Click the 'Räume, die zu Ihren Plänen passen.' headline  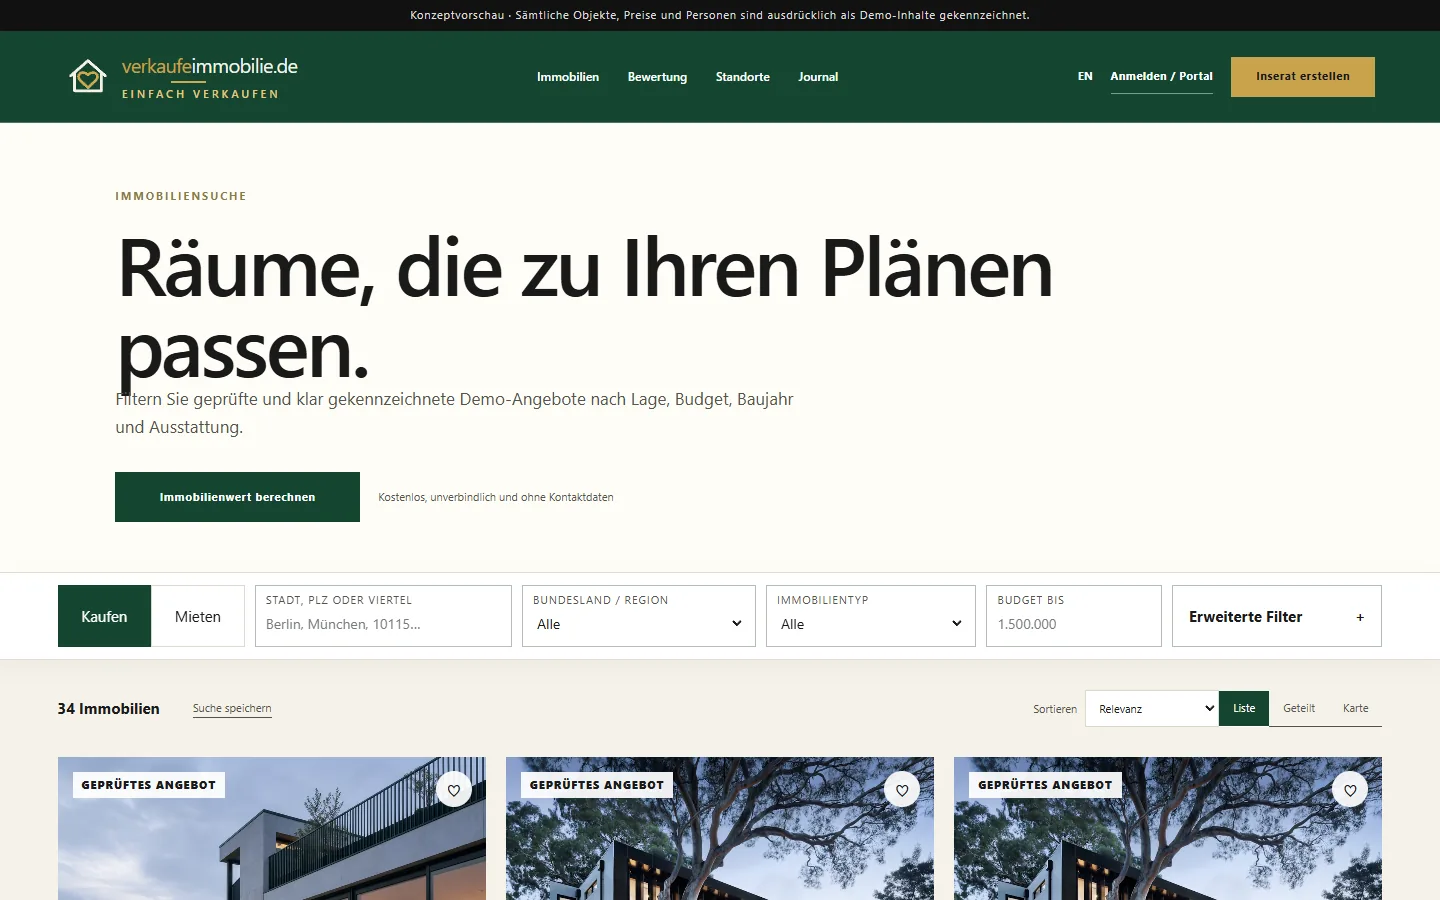[x=585, y=310]
